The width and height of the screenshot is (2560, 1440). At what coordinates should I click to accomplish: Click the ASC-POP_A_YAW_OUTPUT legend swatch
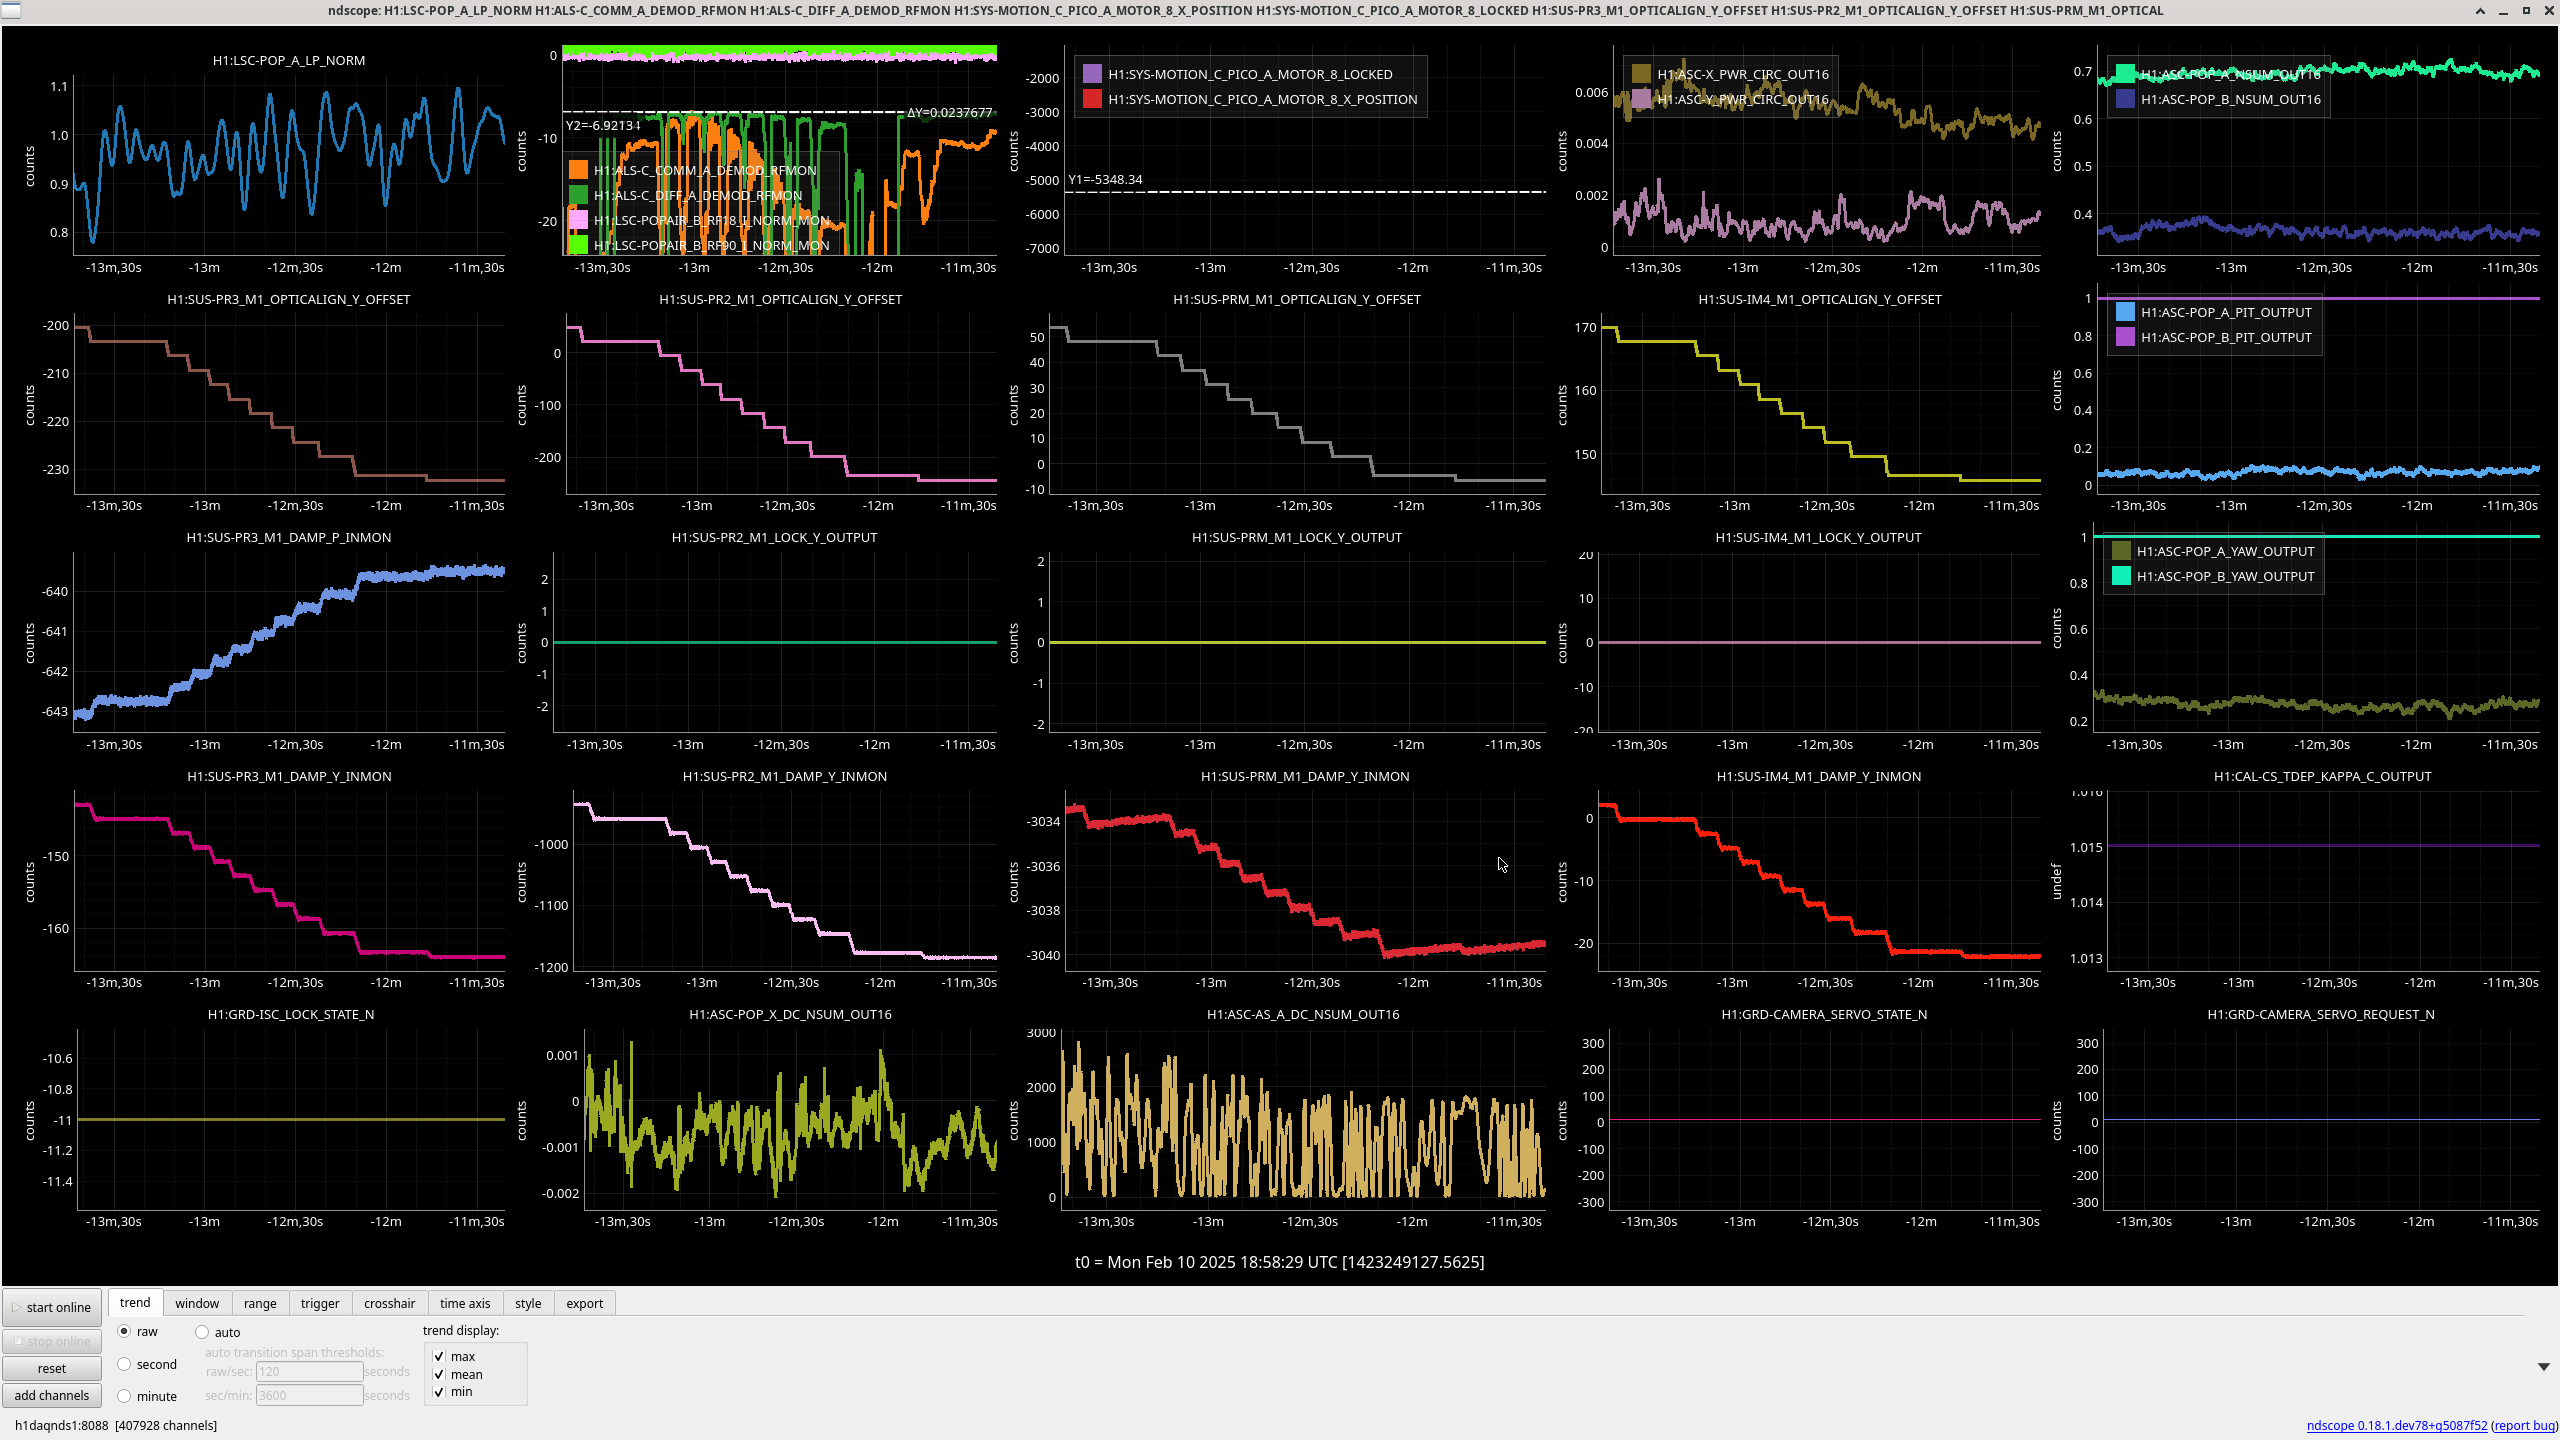point(2121,551)
